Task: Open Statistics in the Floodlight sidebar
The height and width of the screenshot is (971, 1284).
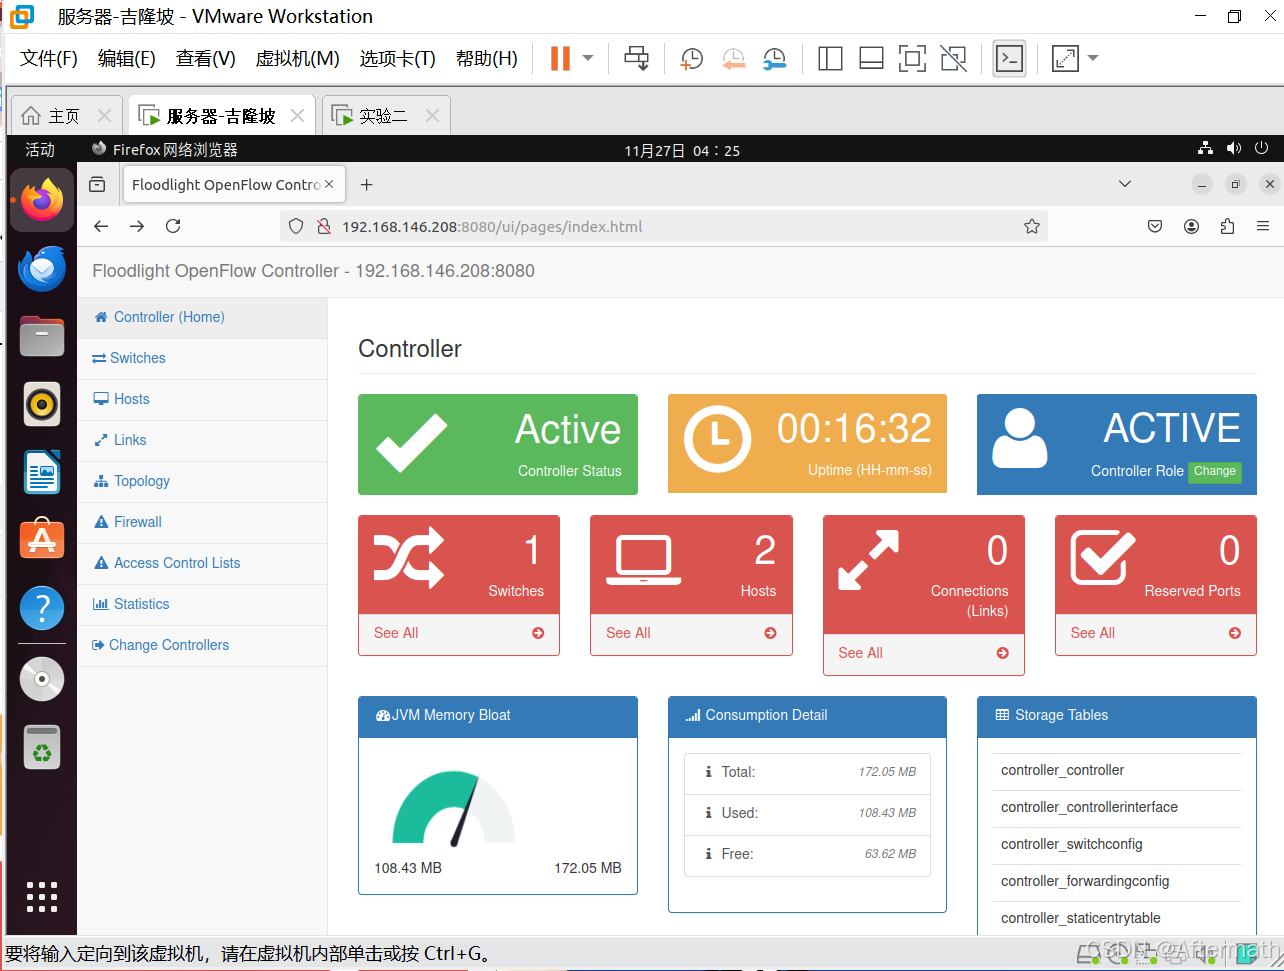Action: [x=202, y=604]
